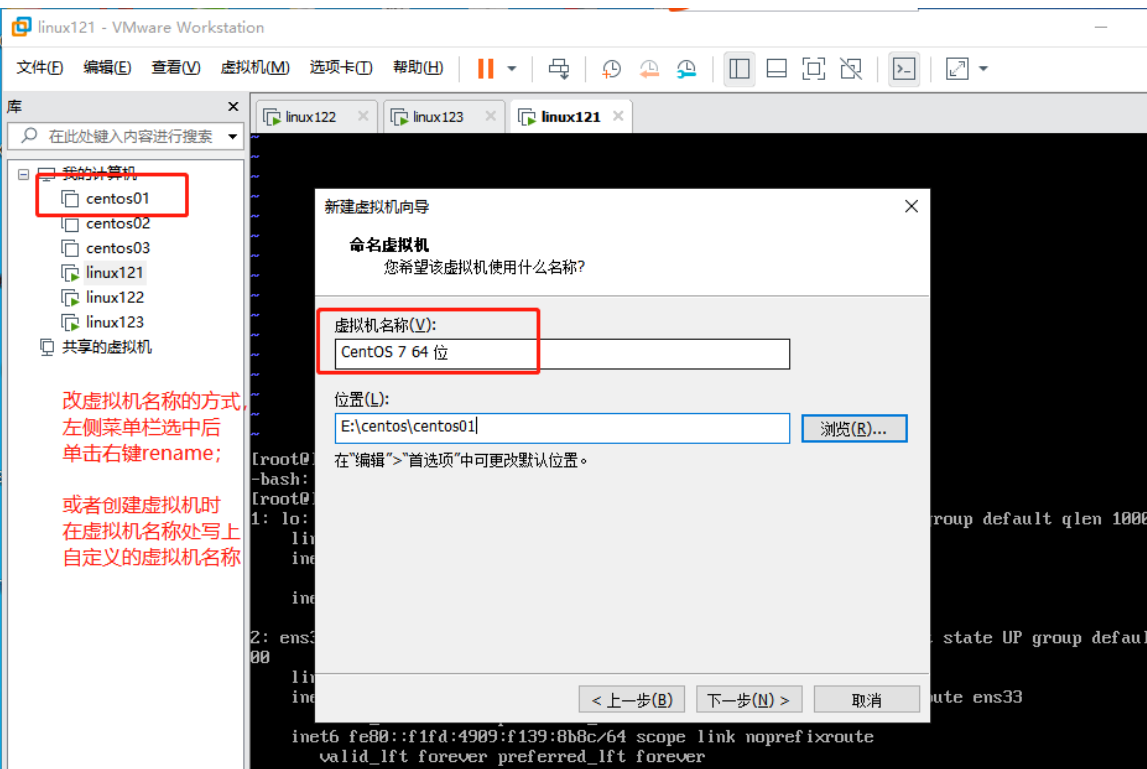Click the revert to snapshot icon

click(649, 69)
